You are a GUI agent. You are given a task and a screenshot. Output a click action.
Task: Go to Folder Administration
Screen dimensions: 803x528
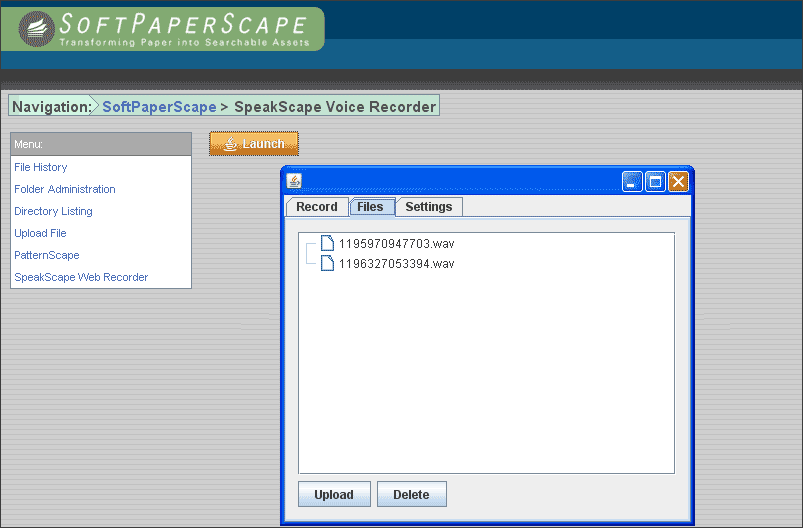tap(65, 189)
